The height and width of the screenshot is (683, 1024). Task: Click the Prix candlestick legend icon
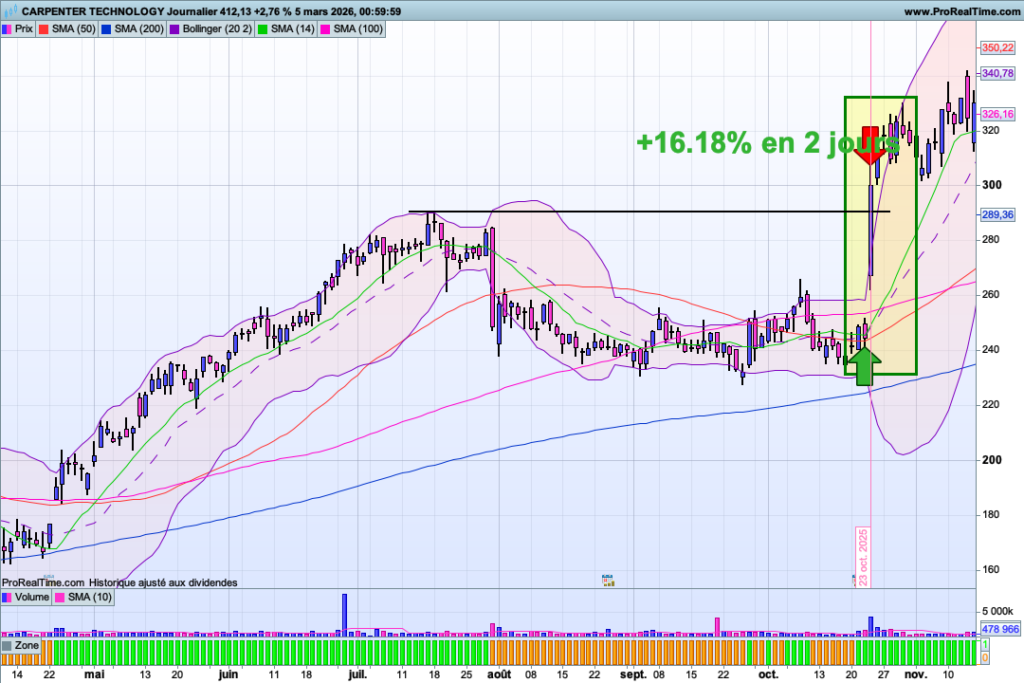click(8, 30)
